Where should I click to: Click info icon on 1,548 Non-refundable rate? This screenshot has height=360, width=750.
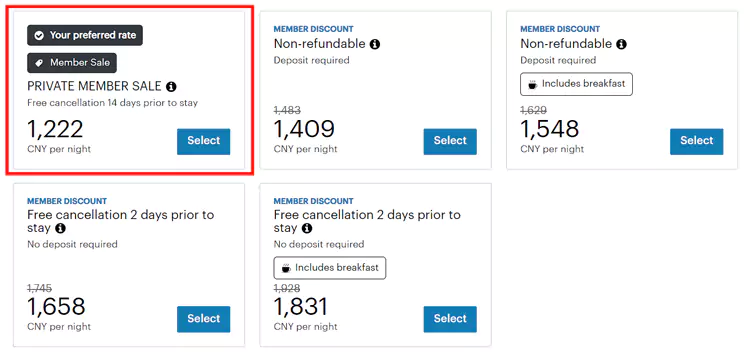621,44
